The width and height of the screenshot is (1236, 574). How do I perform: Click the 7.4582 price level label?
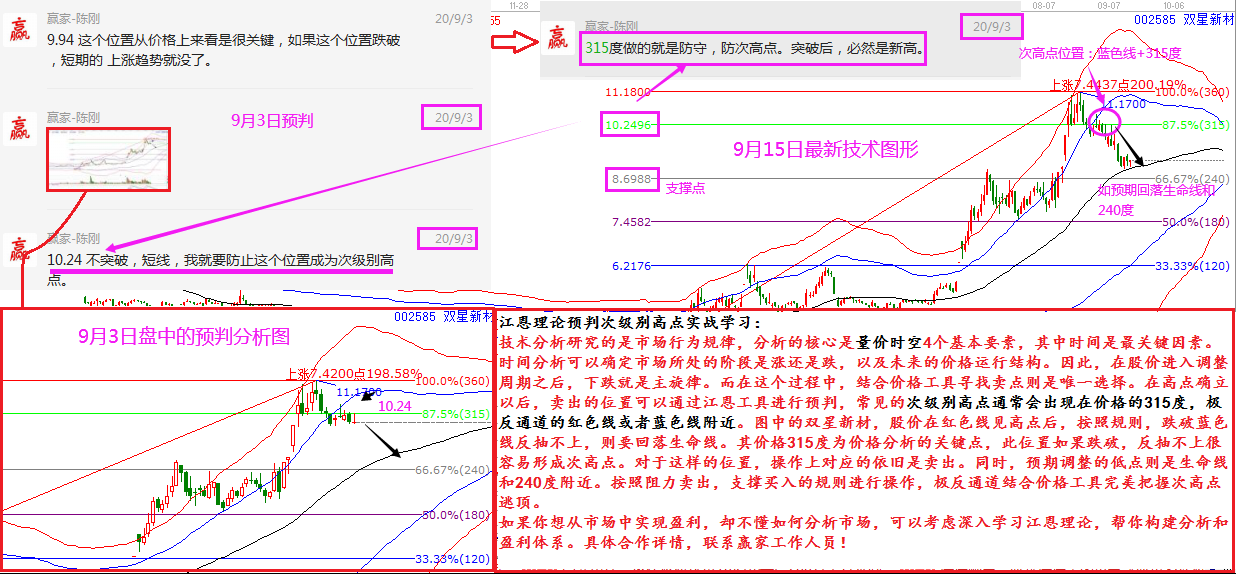pyautogui.click(x=632, y=222)
